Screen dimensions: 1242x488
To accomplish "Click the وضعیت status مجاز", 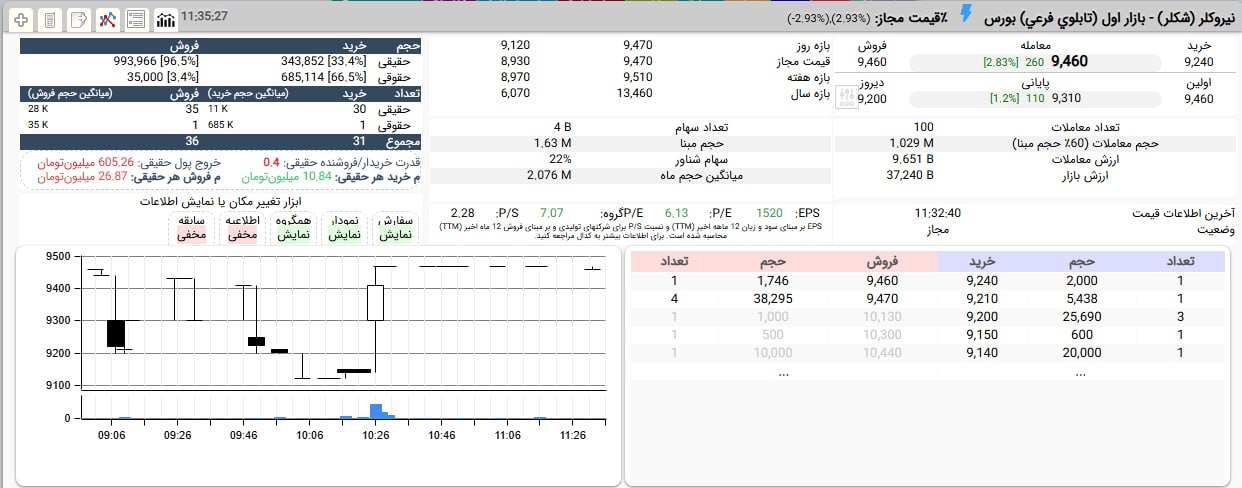I will (x=938, y=229).
